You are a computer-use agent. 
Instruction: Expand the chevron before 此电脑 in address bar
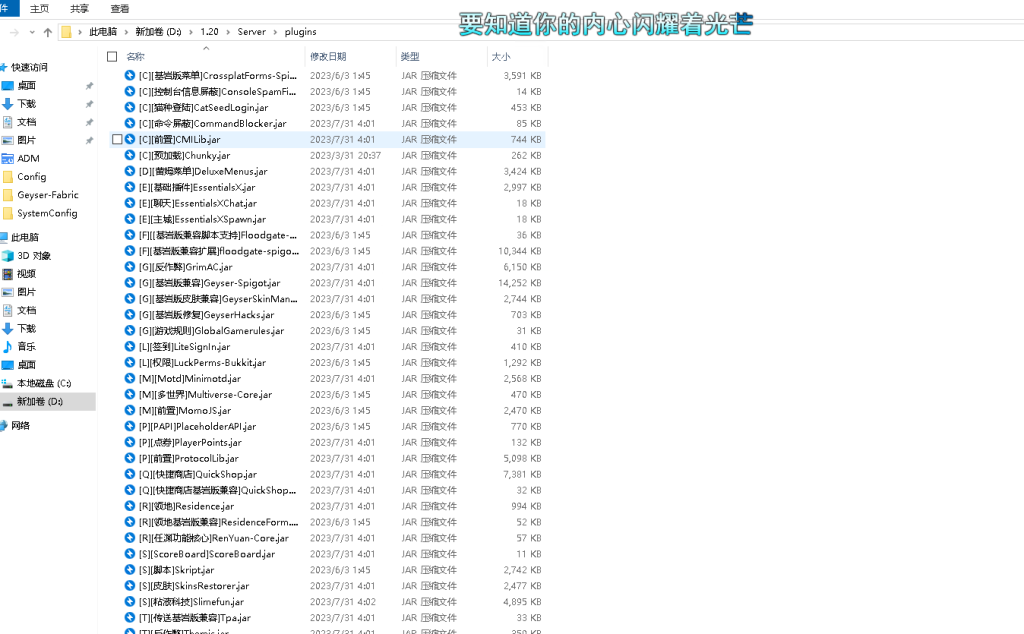[80, 32]
